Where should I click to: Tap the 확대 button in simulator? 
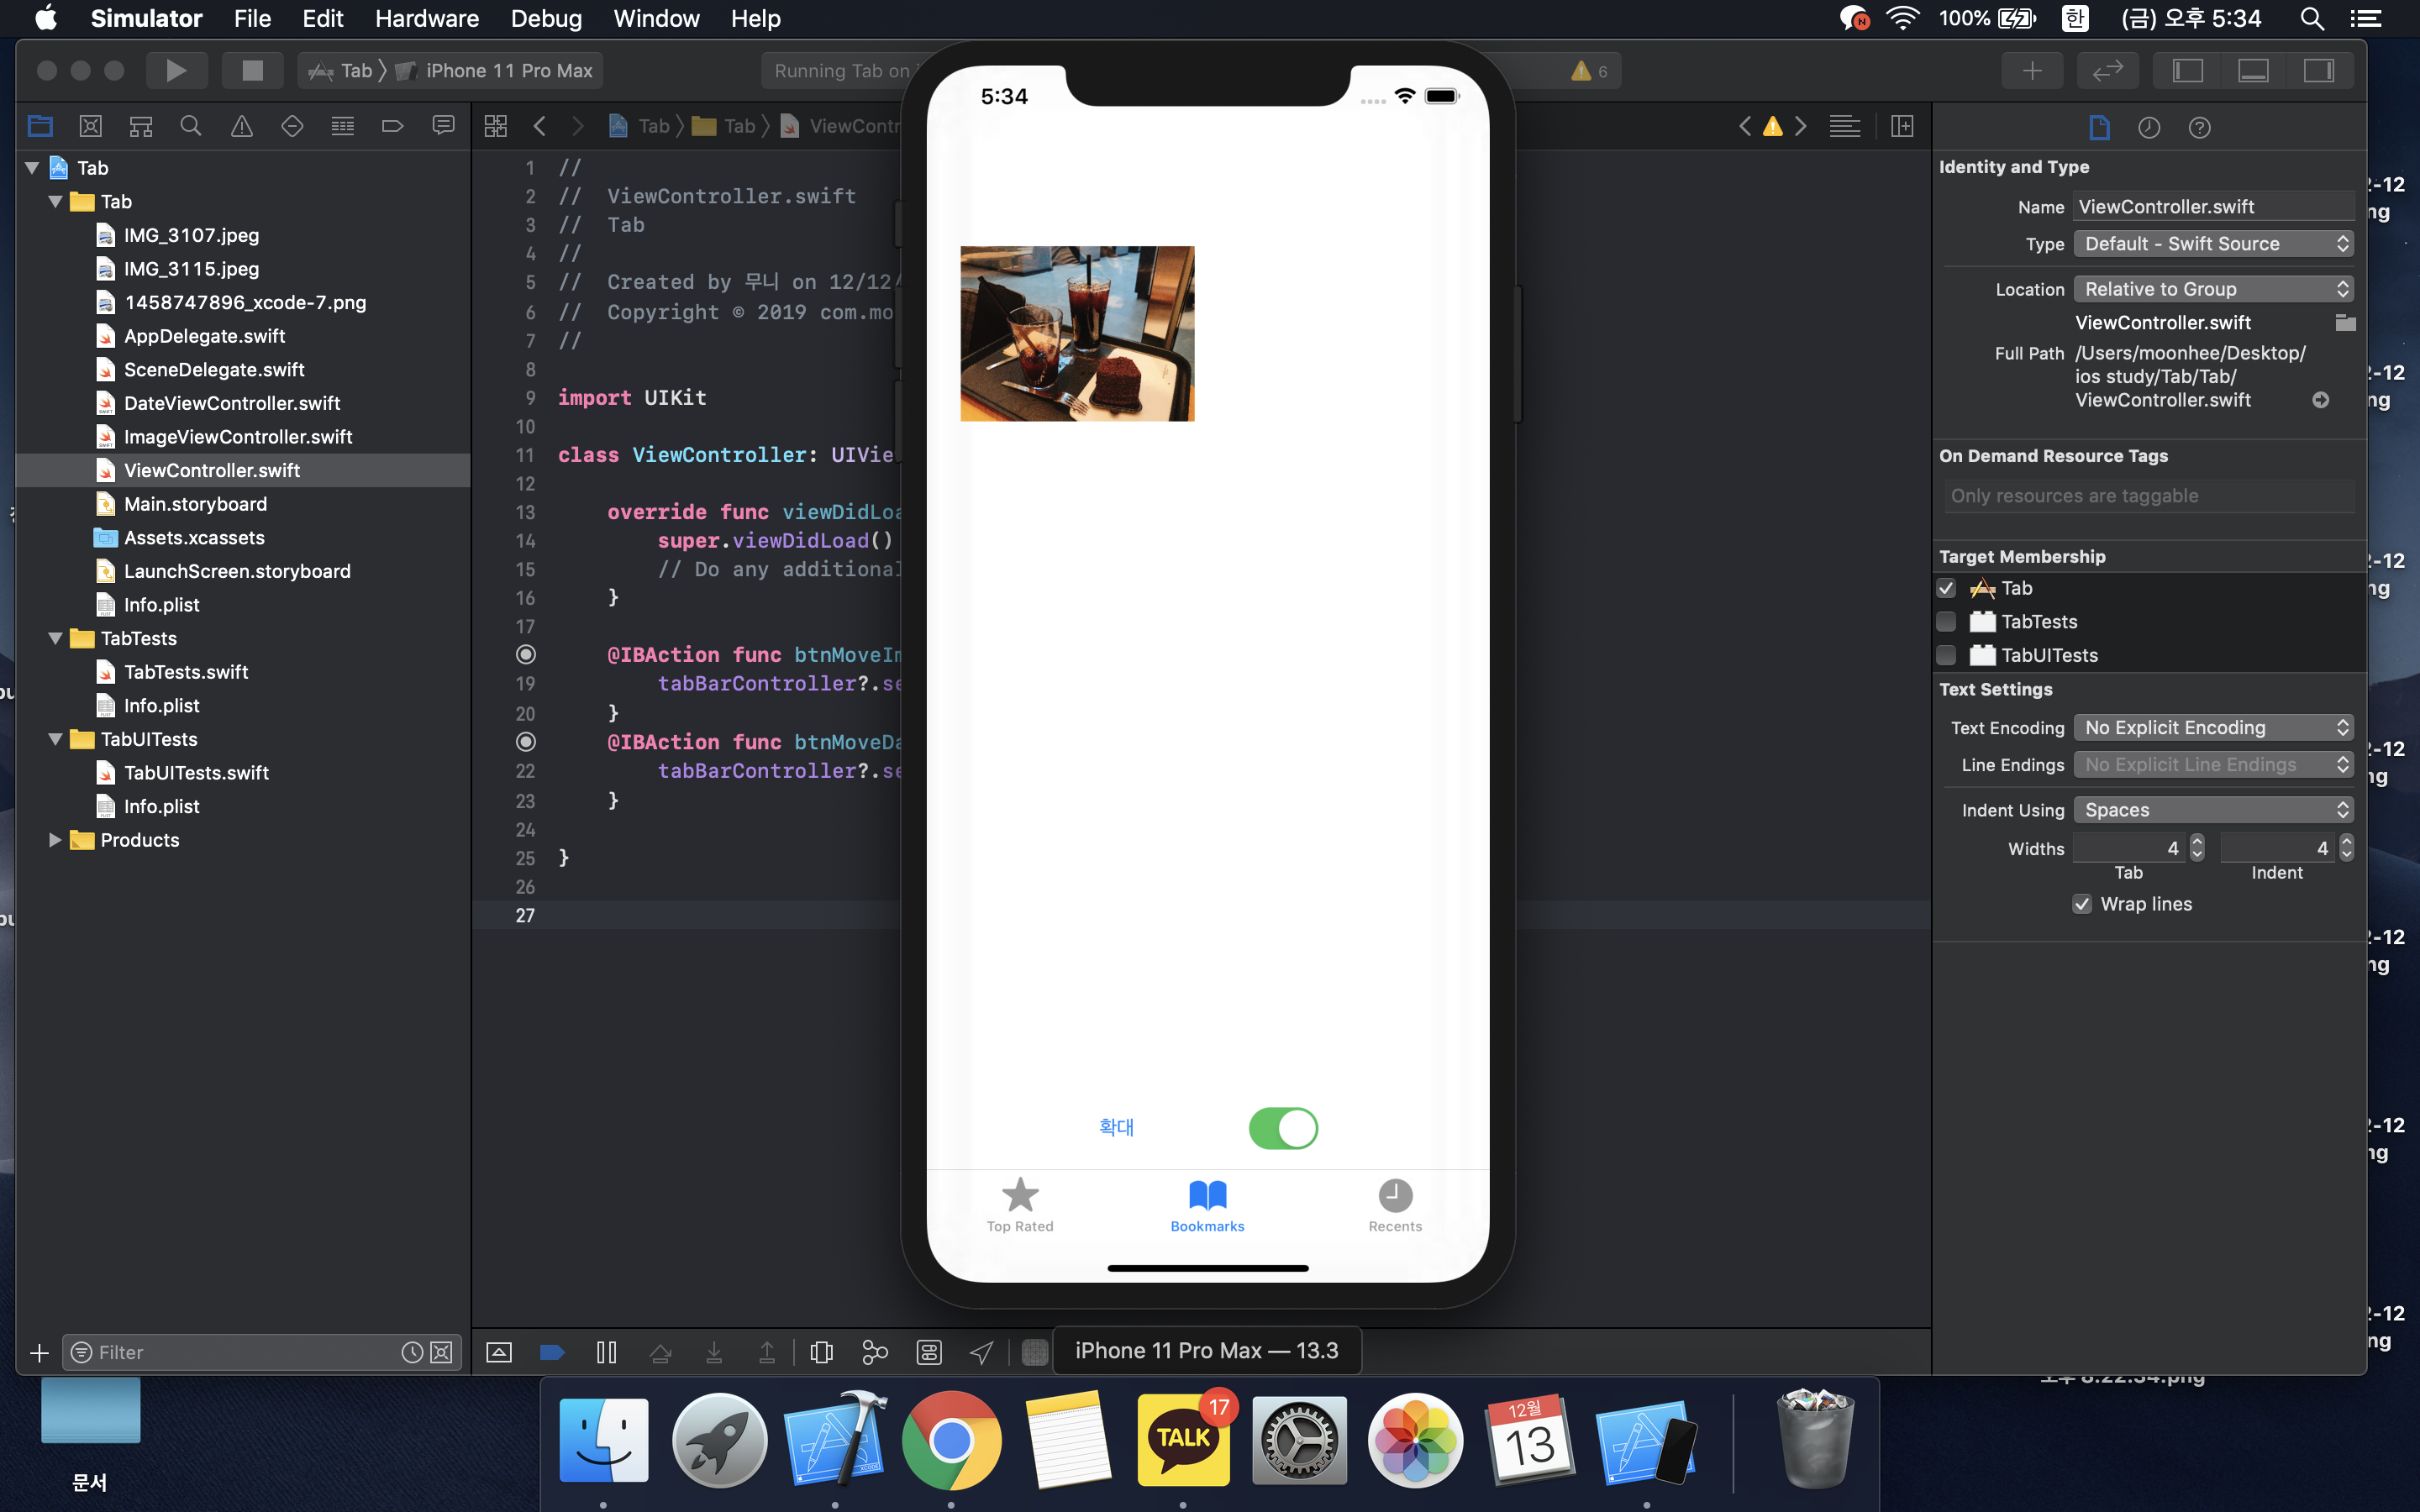click(1116, 1127)
